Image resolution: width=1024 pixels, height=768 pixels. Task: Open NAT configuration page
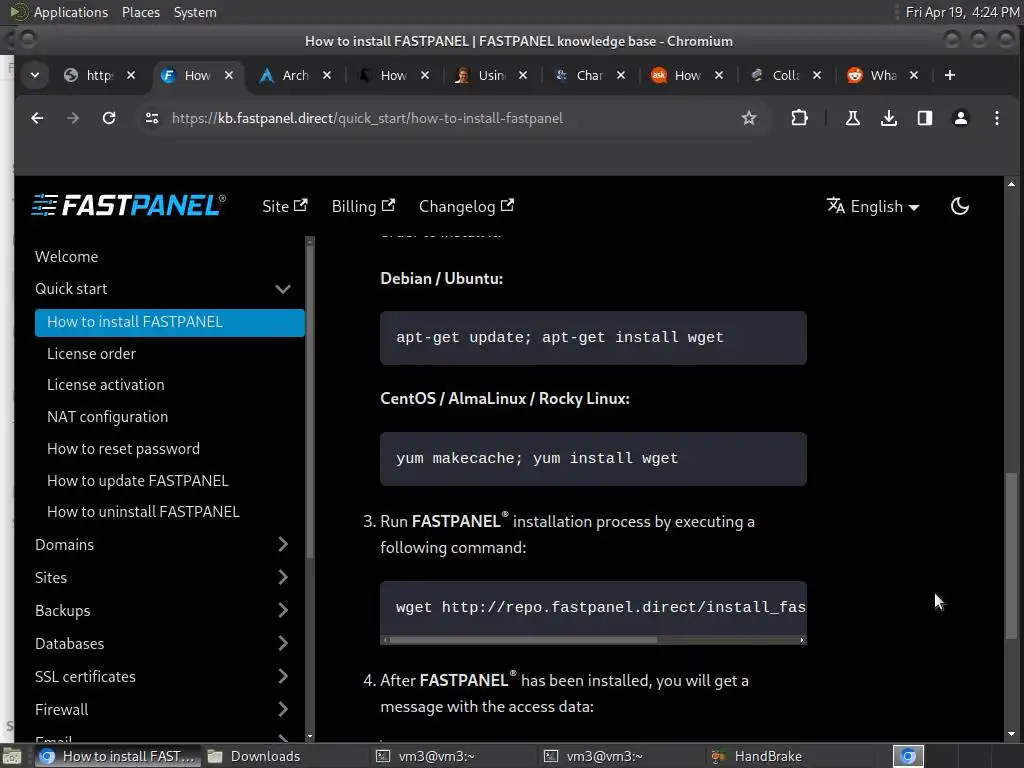coord(108,417)
